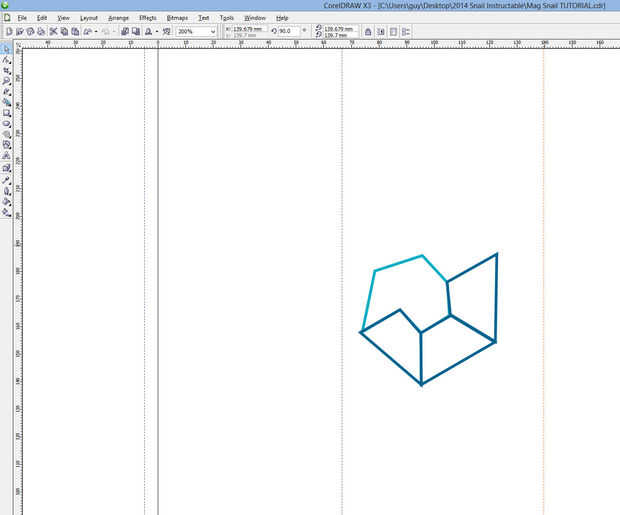Click the Undo toolbar icon

click(x=88, y=31)
